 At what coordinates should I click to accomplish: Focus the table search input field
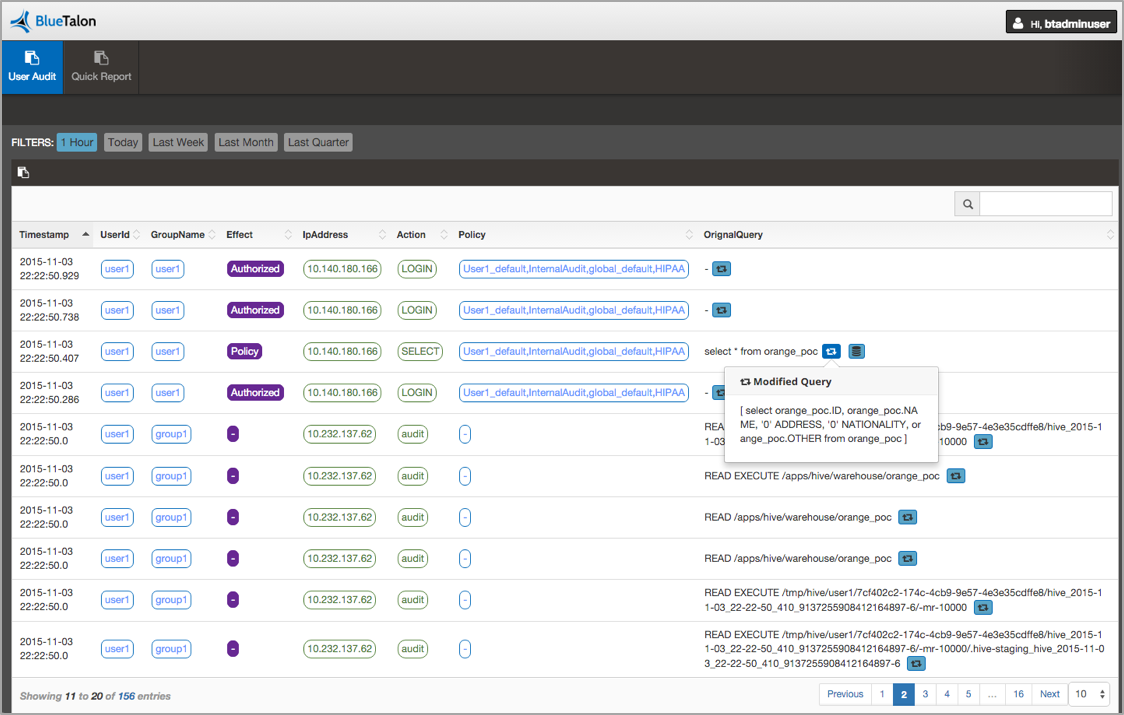coord(1045,204)
